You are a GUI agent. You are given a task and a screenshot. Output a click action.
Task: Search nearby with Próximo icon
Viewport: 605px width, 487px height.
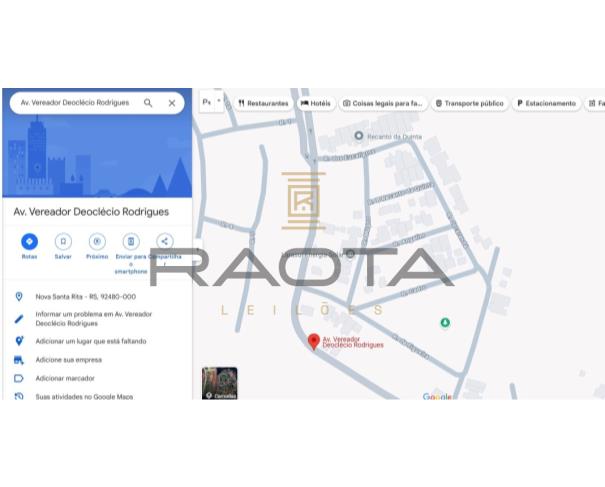(x=97, y=242)
